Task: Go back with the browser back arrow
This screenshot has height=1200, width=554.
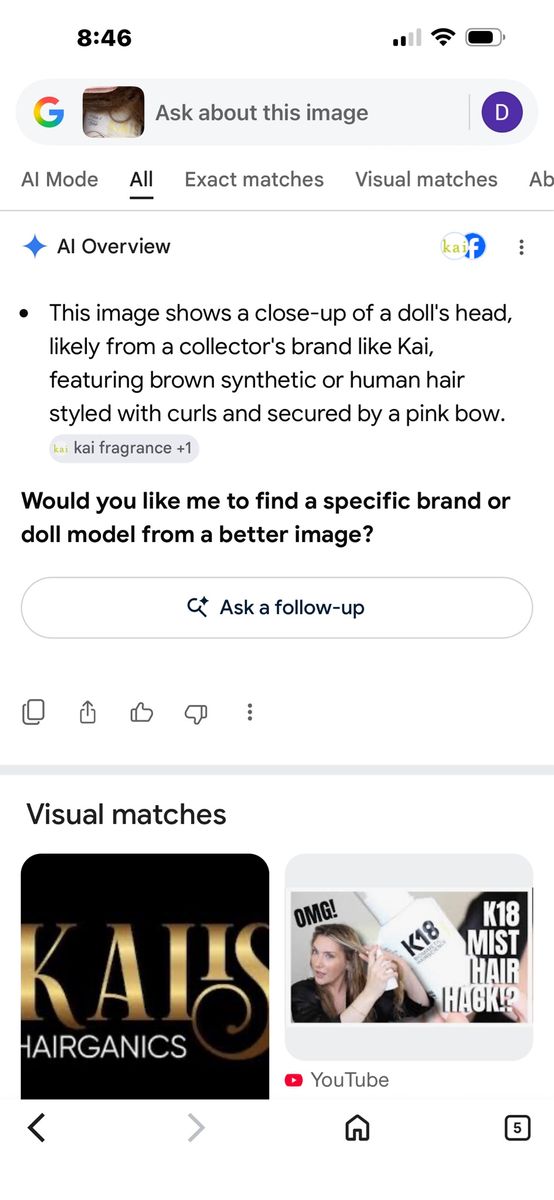Action: [37, 1128]
